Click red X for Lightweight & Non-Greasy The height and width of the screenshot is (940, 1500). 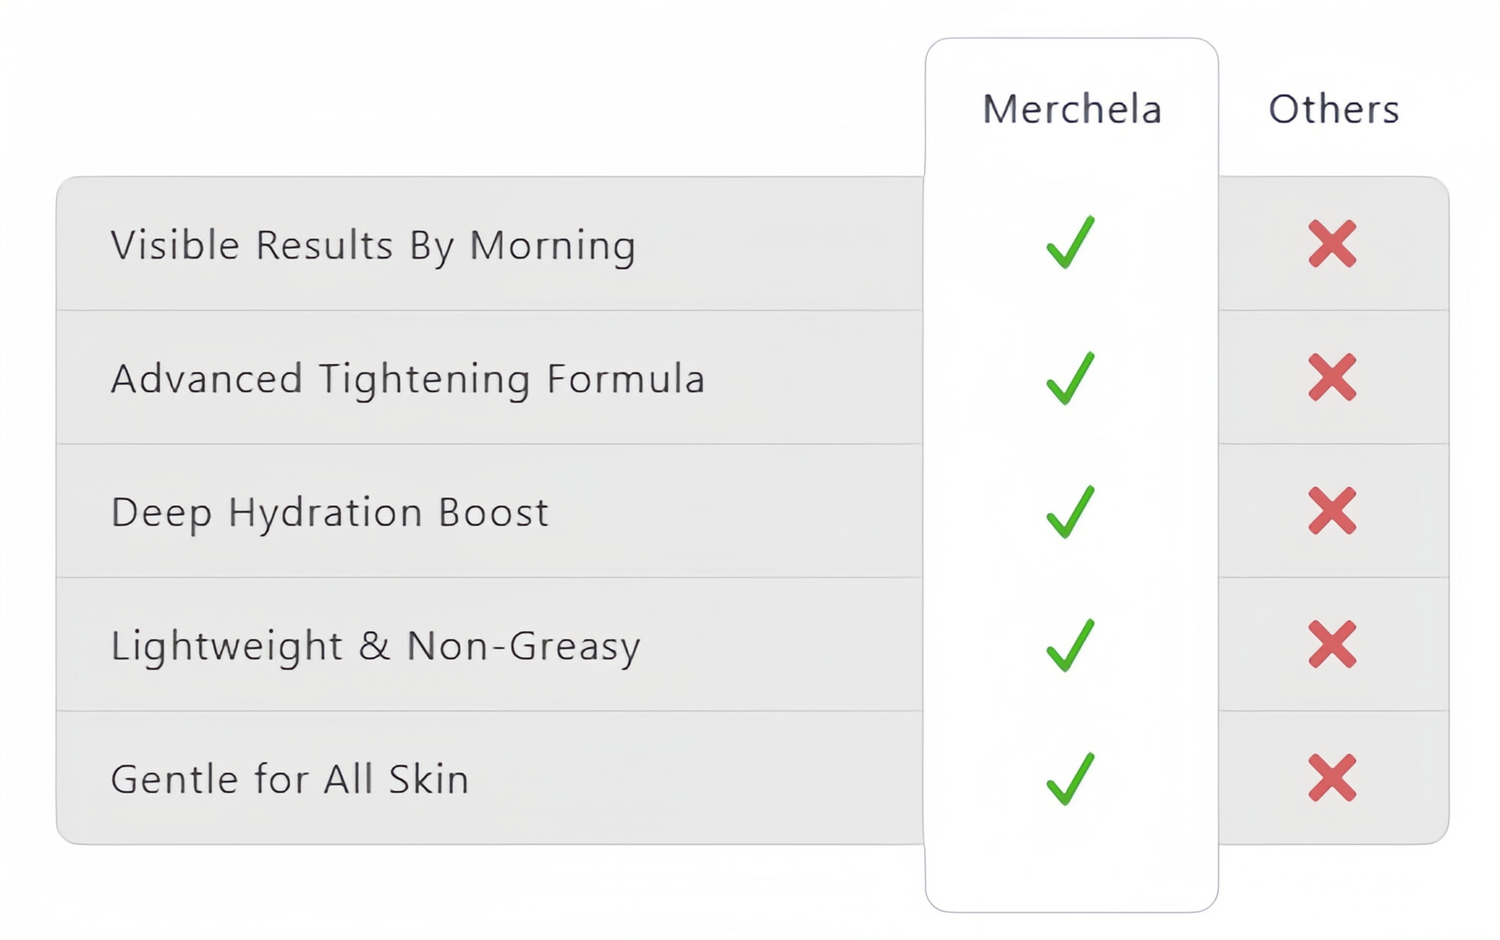[x=1332, y=644]
